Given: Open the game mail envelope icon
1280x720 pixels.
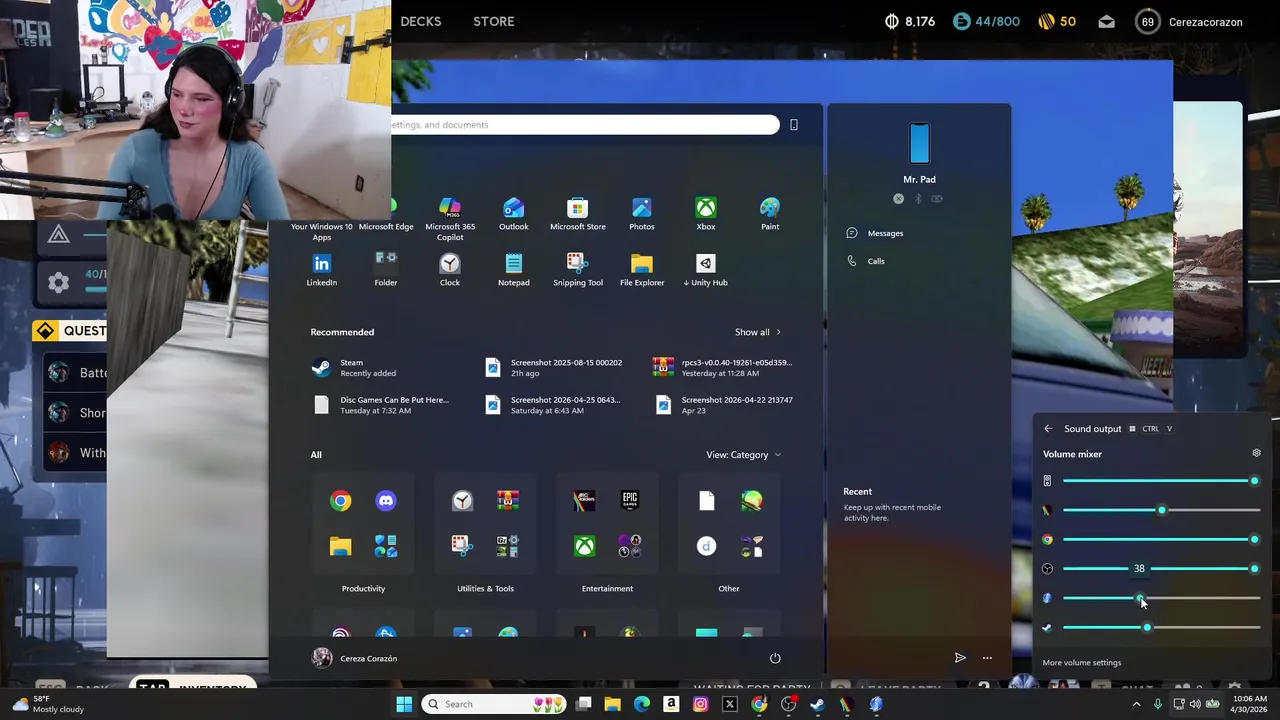Looking at the screenshot, I should pos(1106,22).
